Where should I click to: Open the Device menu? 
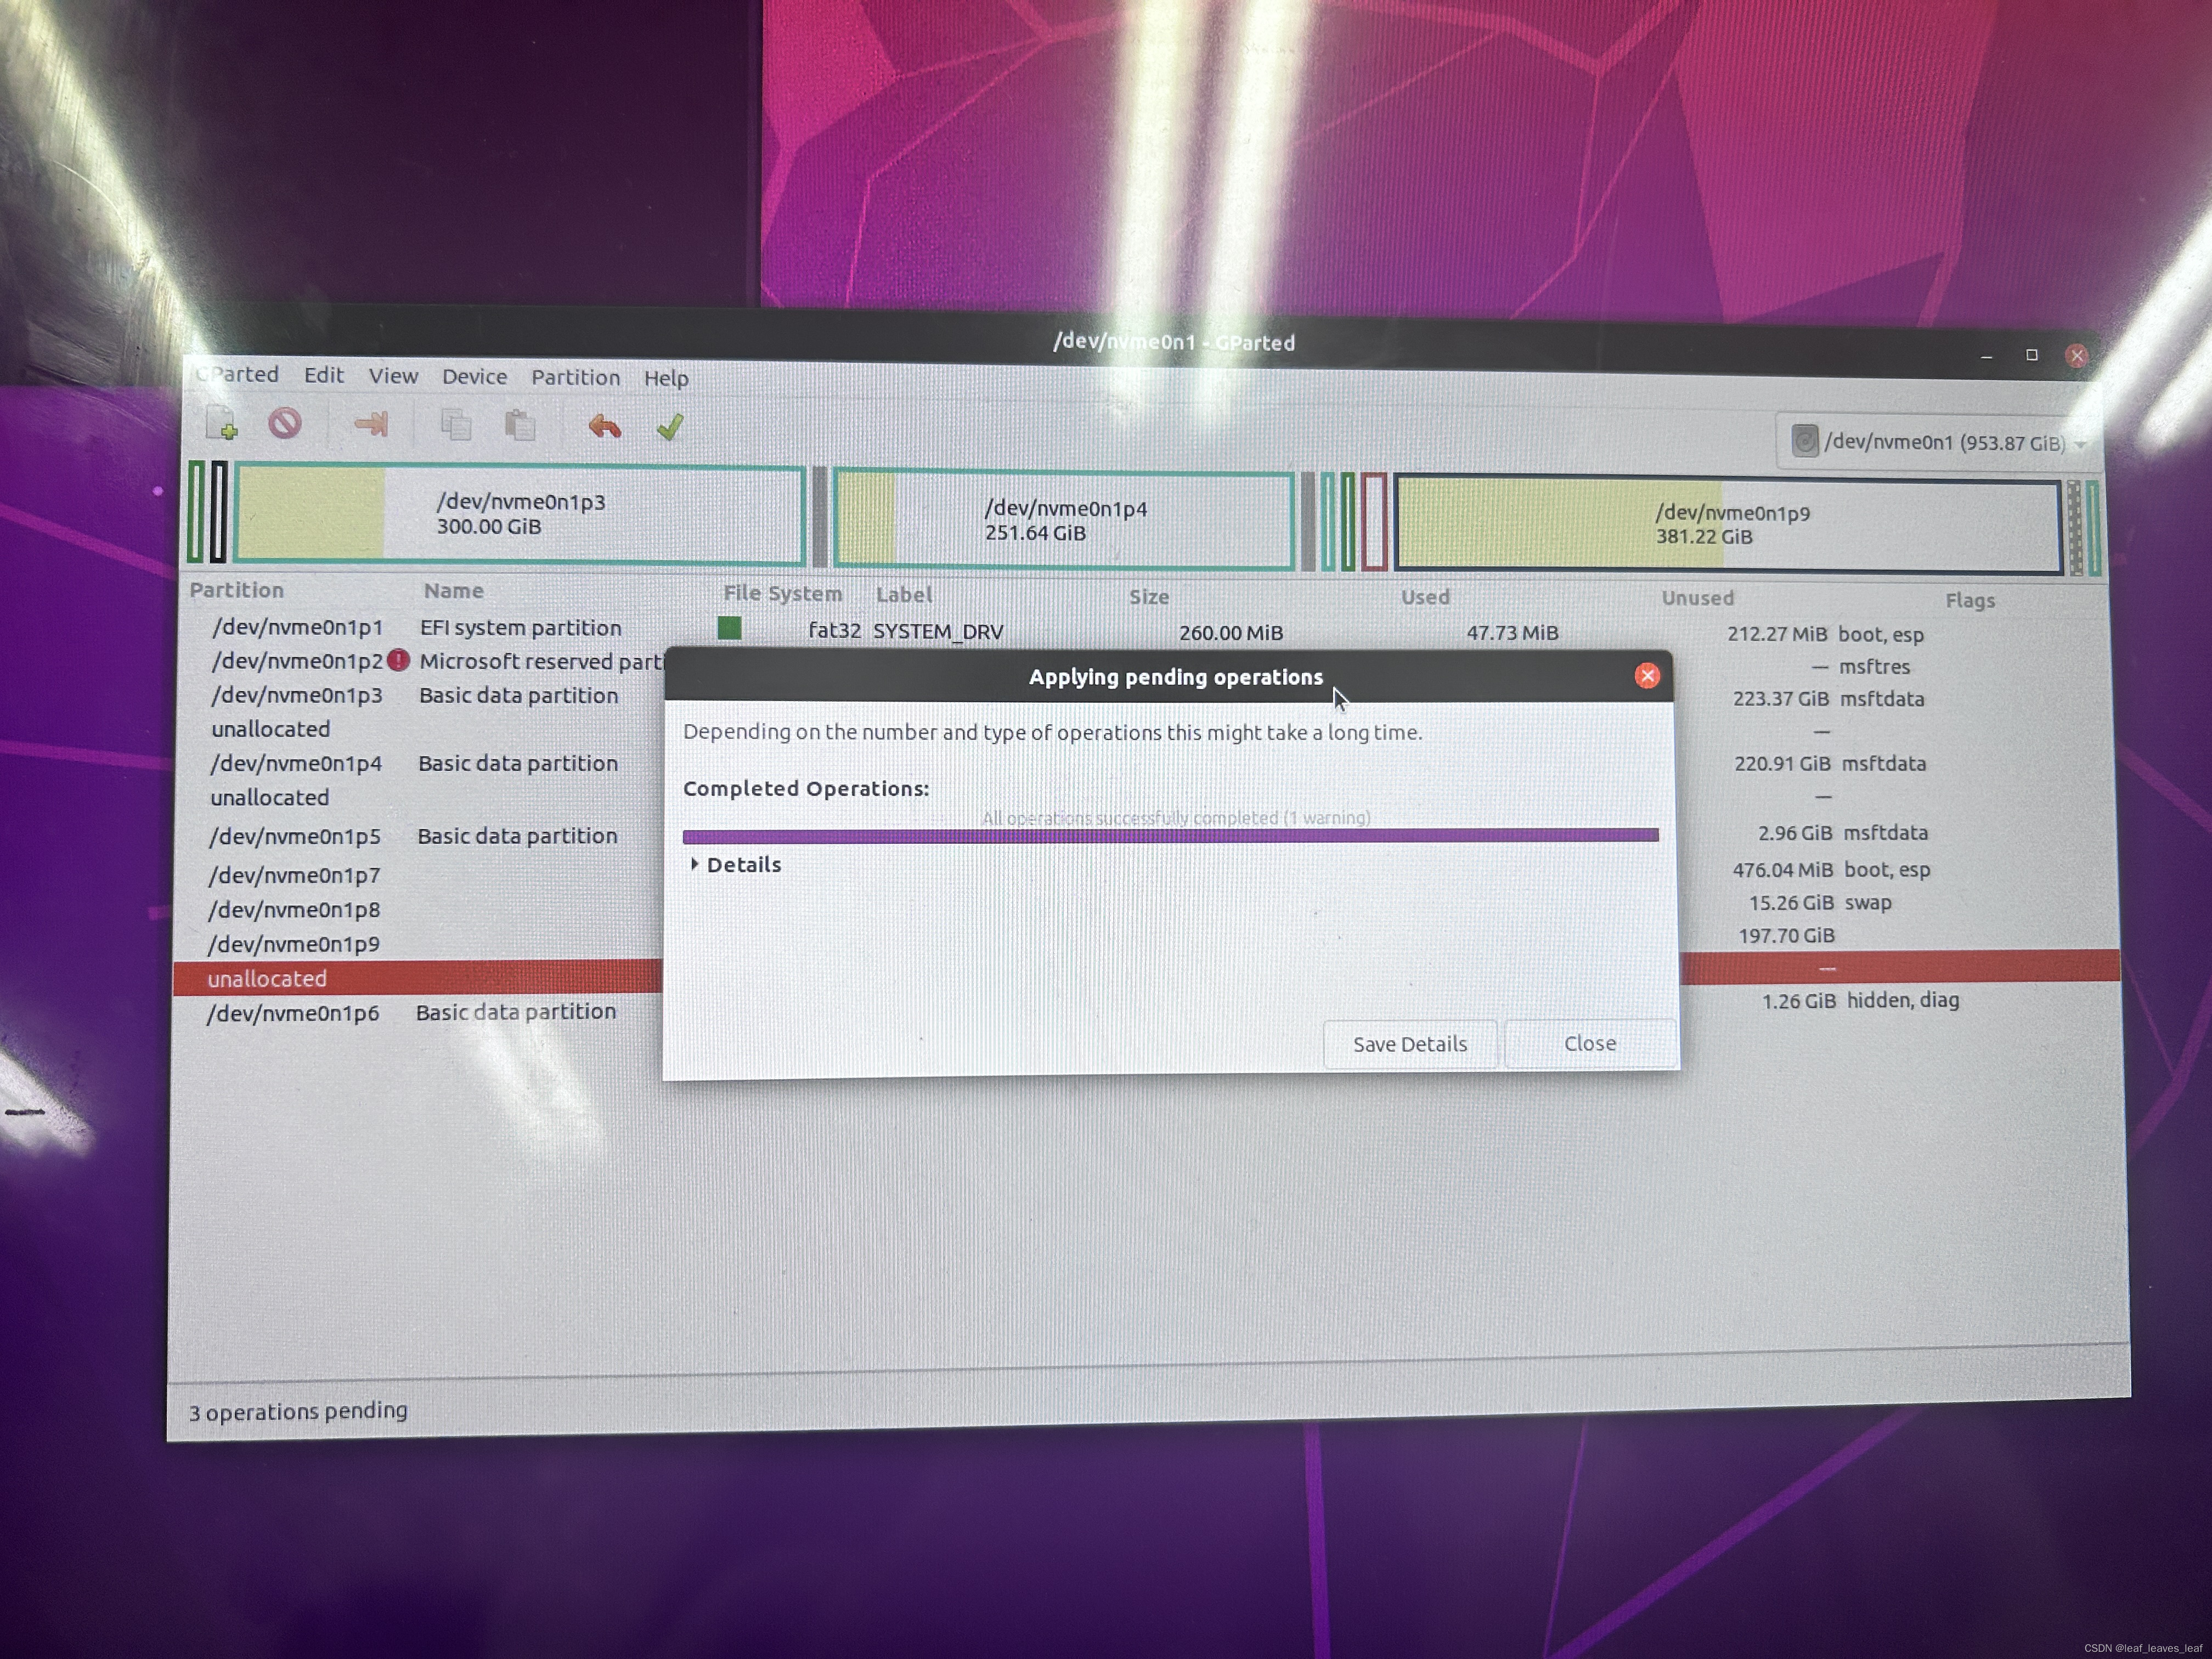coord(474,376)
